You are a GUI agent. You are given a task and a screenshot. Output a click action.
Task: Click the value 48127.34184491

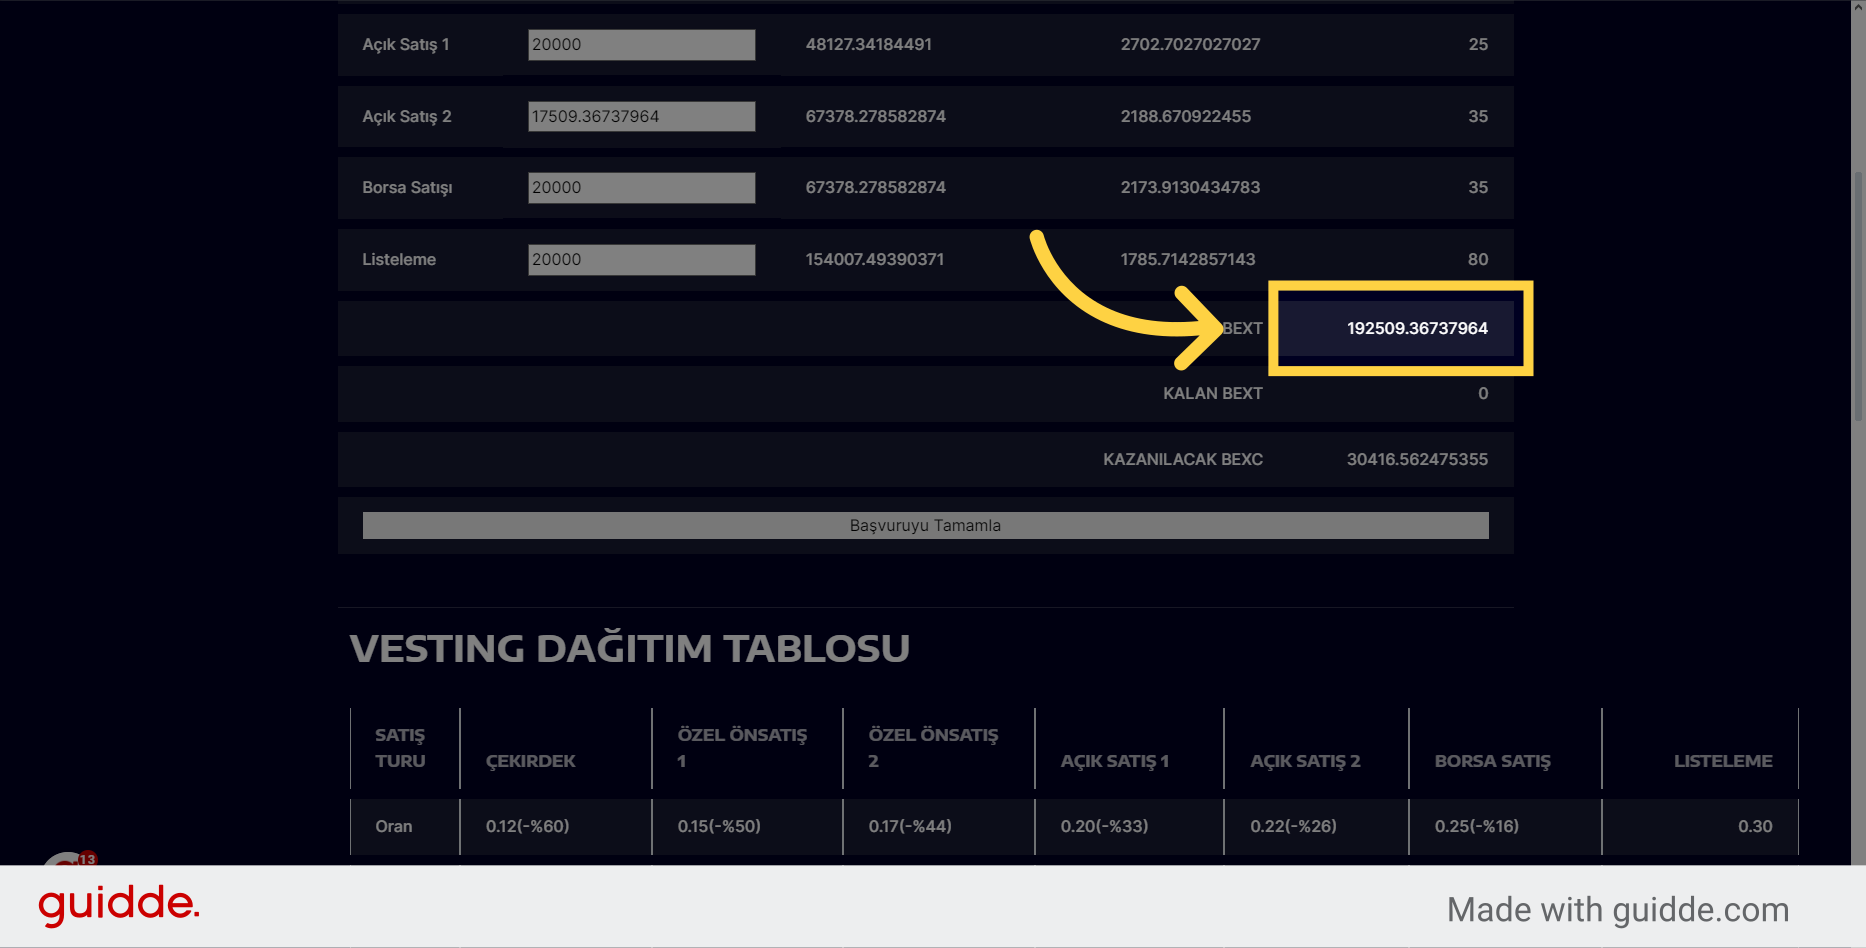(x=868, y=45)
